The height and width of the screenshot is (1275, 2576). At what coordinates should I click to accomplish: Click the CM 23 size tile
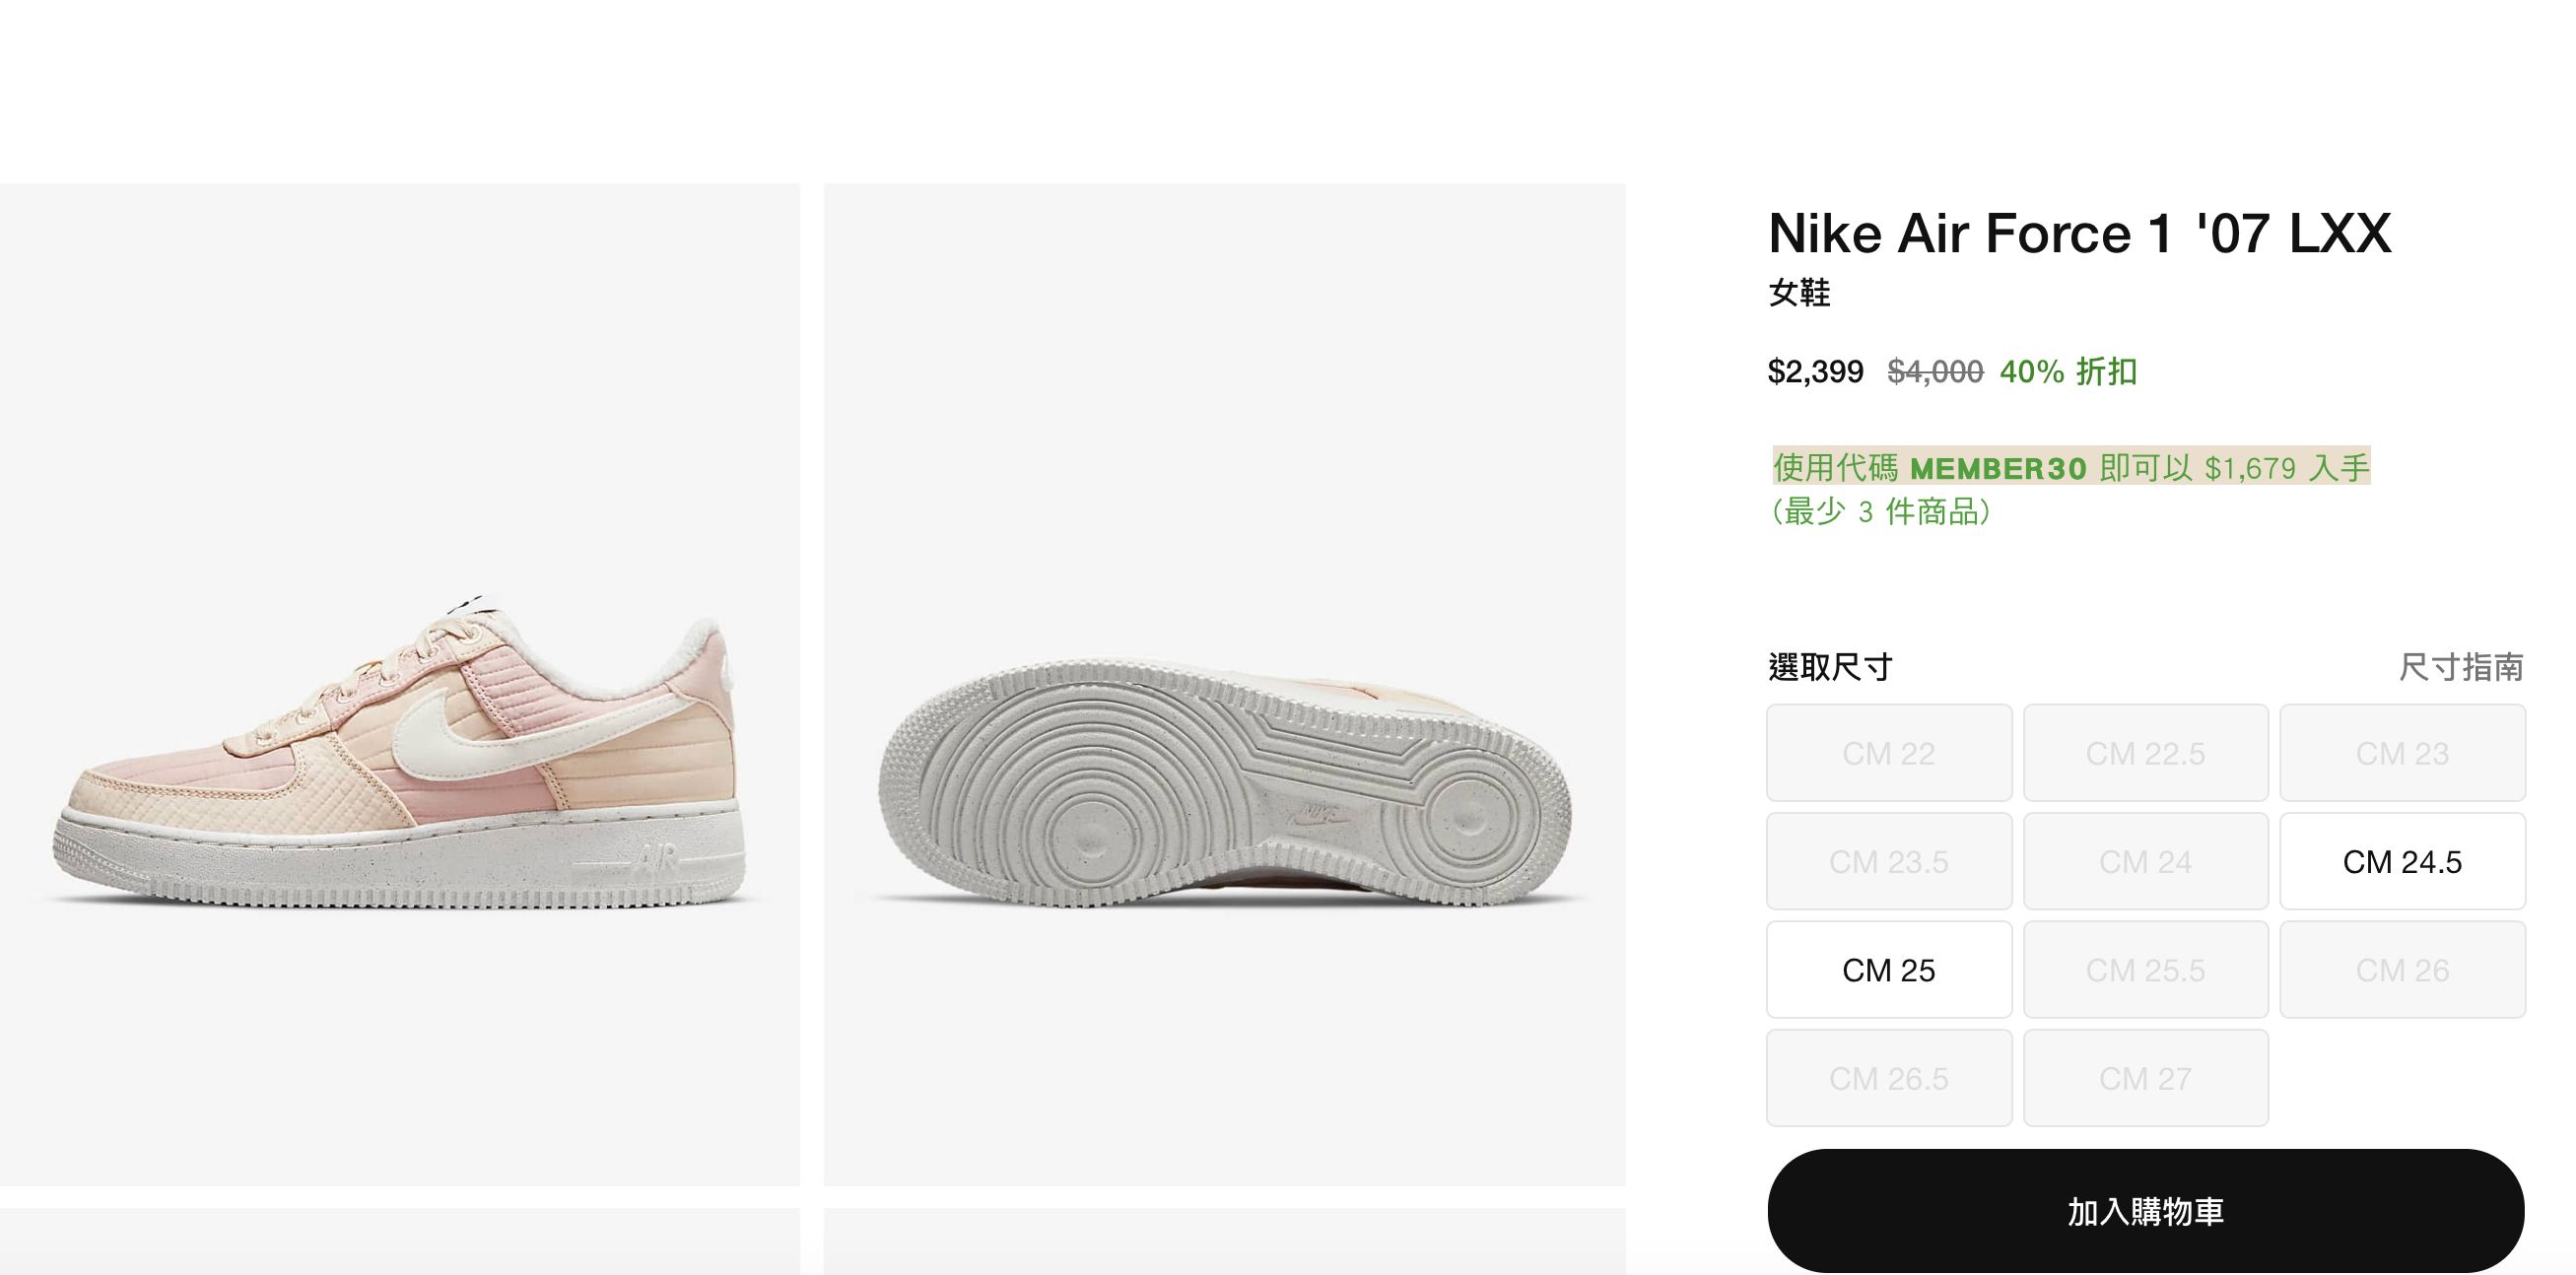tap(2403, 753)
